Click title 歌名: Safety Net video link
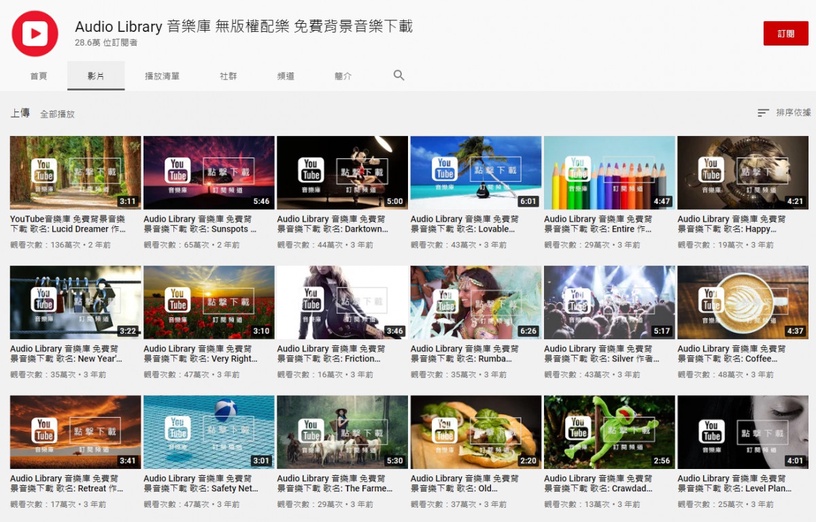816x522 pixels. click(x=201, y=483)
